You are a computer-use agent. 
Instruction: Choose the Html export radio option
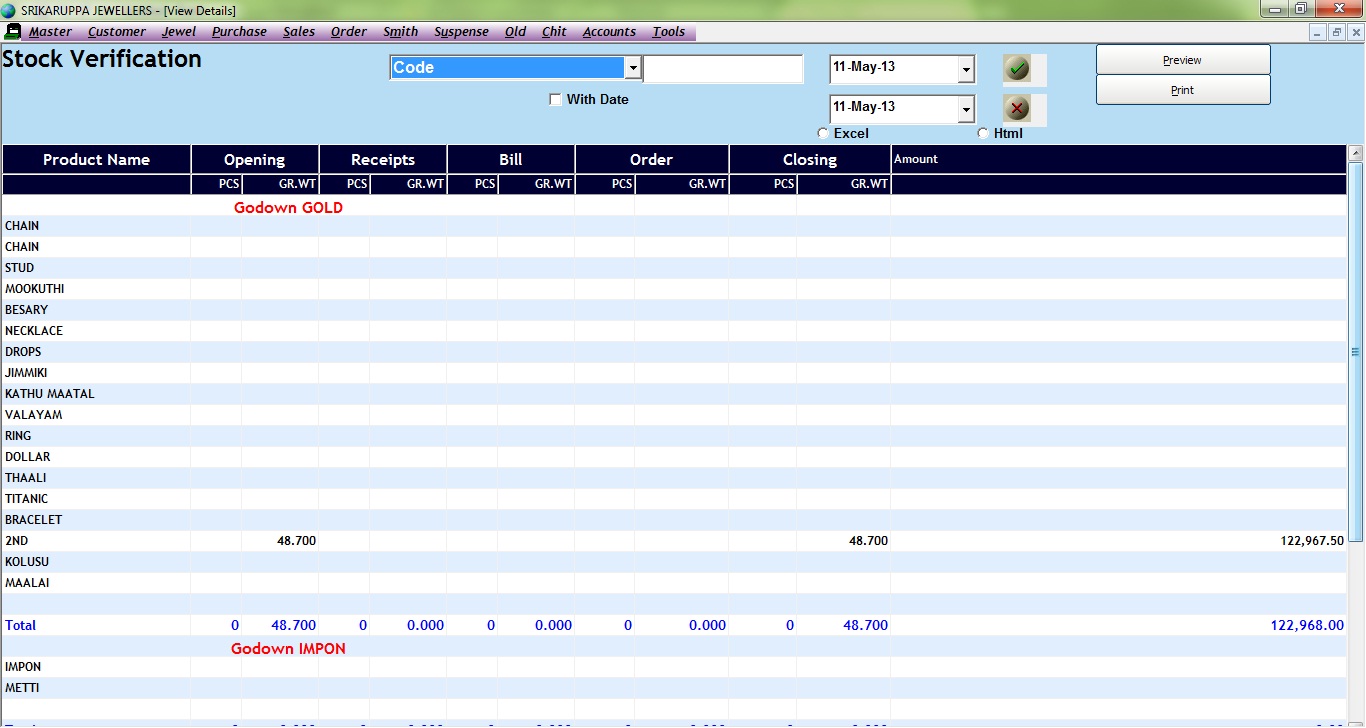(x=983, y=134)
